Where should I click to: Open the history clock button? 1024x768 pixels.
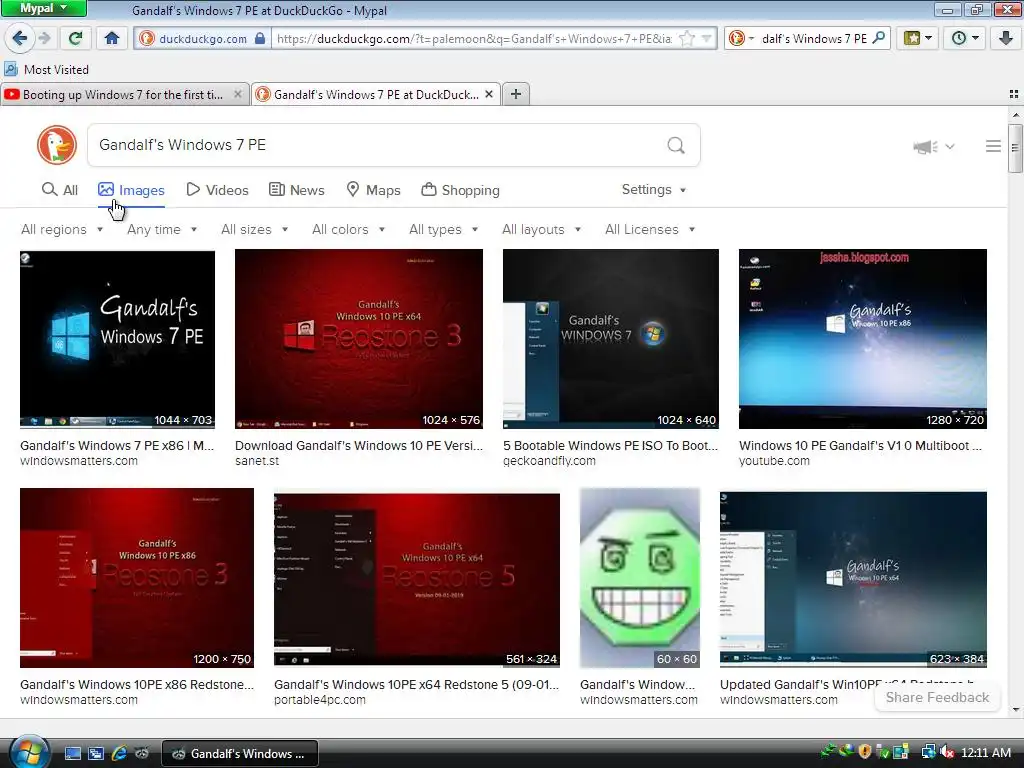[965, 38]
